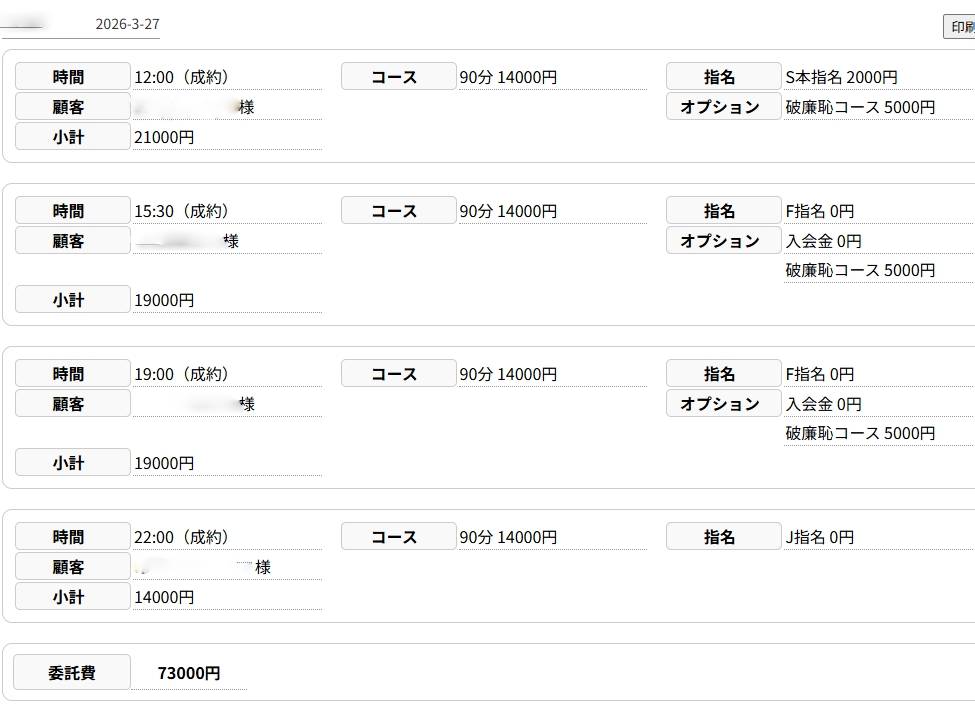Click the date 2026-3-27 at top
The height and width of the screenshot is (719, 975).
click(x=127, y=24)
